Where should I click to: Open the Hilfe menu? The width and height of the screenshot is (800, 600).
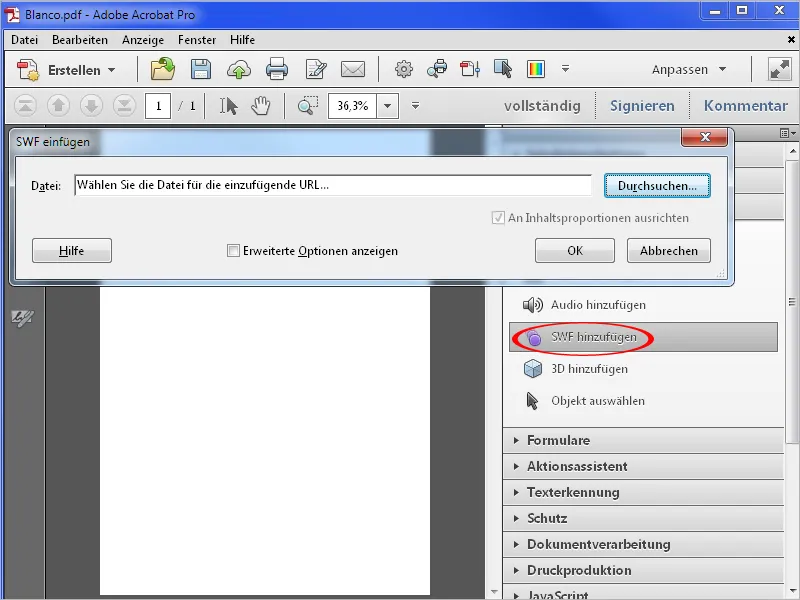click(242, 40)
